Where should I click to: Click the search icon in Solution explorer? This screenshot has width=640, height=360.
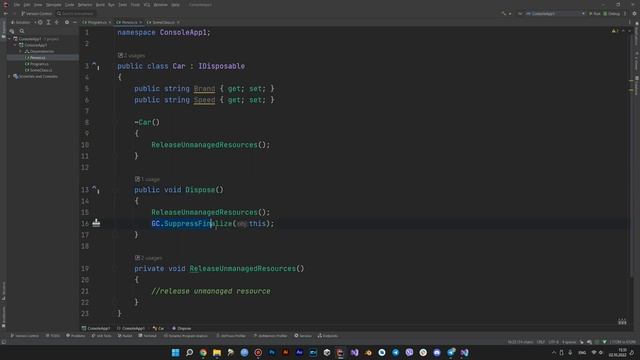pyautogui.click(x=22, y=31)
